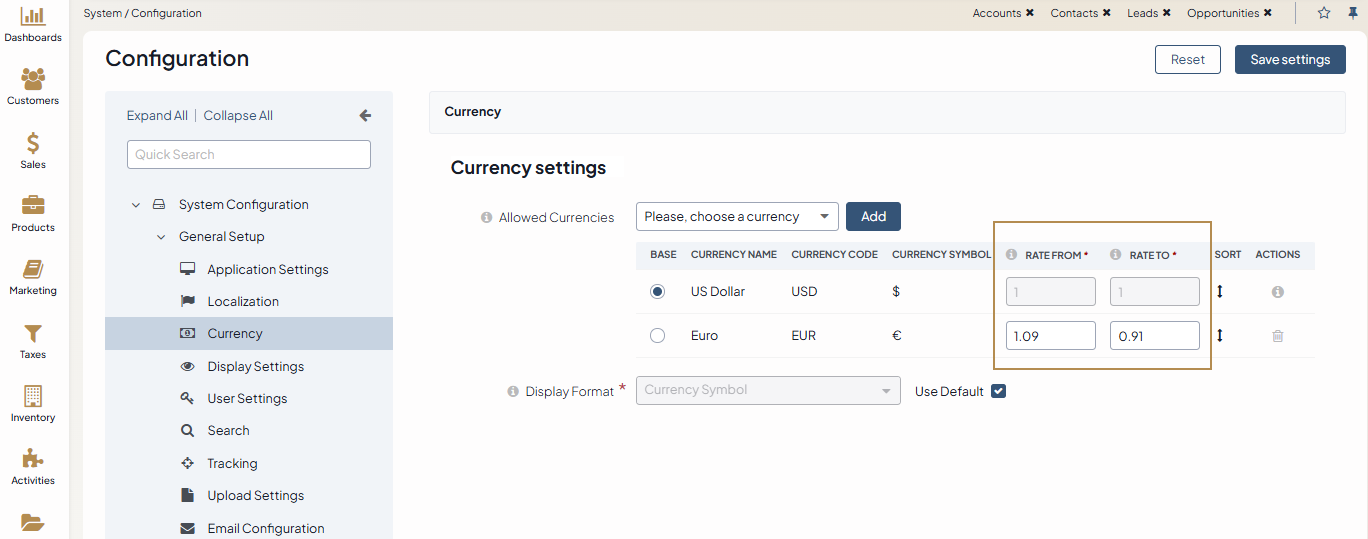Collapse the General Setup section

[x=160, y=237]
